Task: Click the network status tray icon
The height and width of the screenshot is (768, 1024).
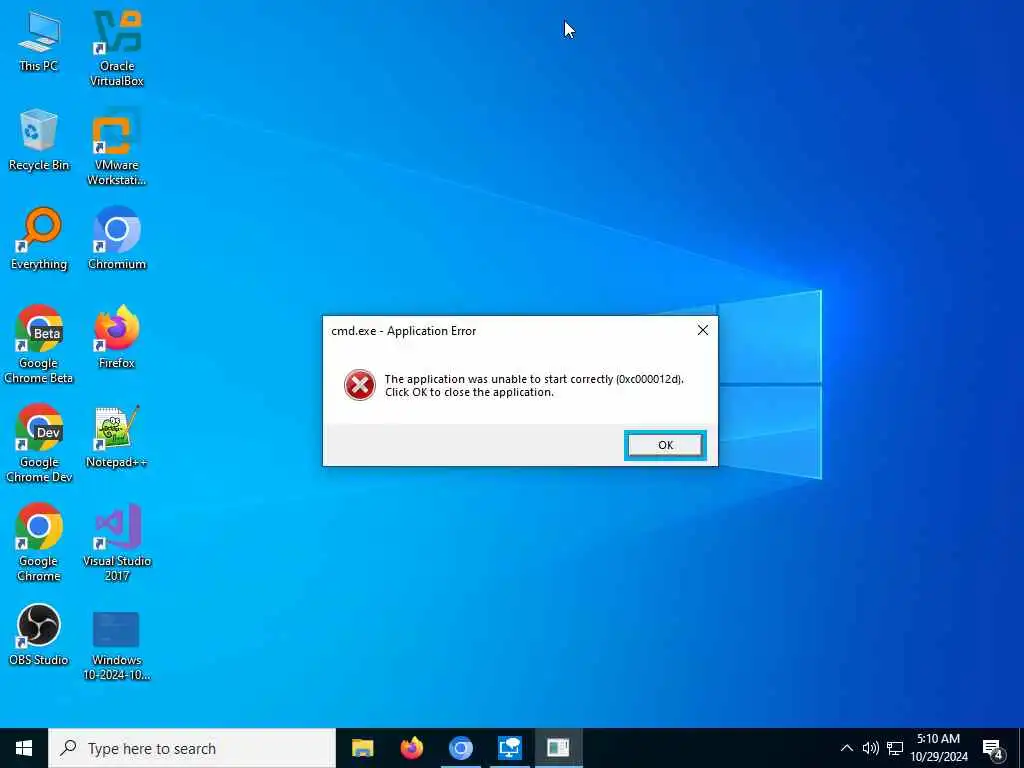Action: 895,748
